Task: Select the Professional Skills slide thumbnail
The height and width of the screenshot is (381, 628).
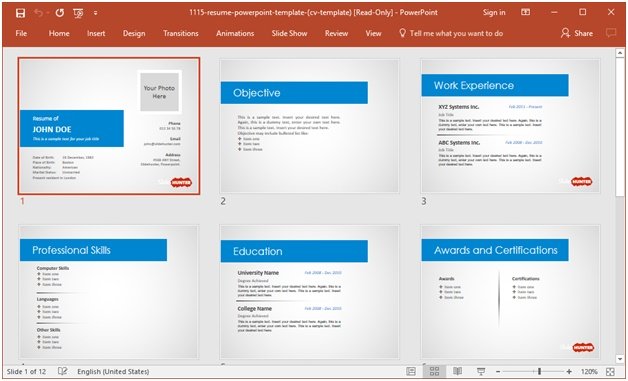Action: tap(109, 292)
